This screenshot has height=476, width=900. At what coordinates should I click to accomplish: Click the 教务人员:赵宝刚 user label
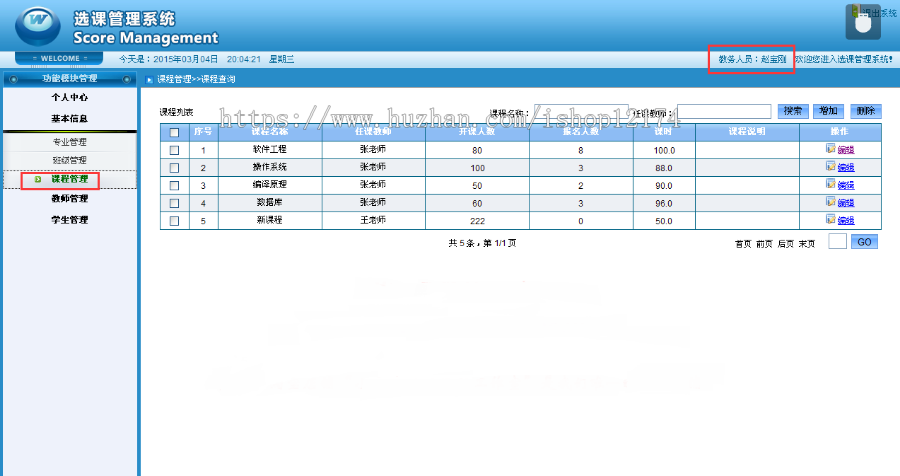[x=752, y=59]
